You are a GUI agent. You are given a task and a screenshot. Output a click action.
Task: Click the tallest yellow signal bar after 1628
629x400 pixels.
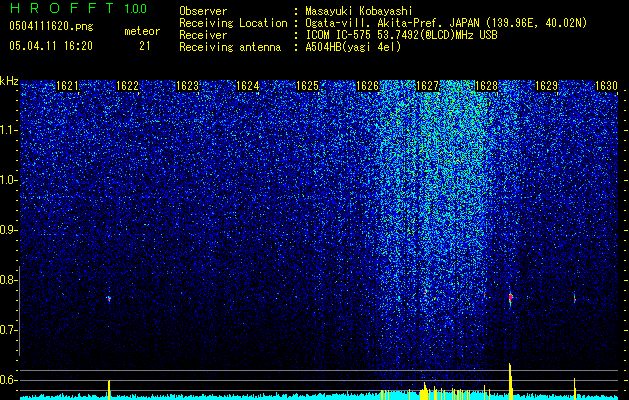[x=510, y=381]
